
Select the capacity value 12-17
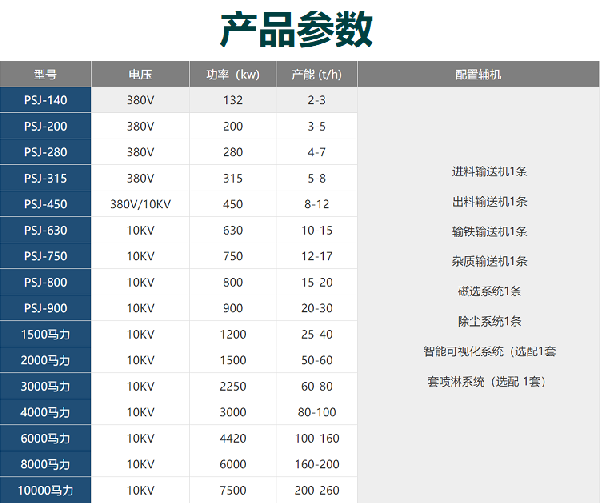316,256
